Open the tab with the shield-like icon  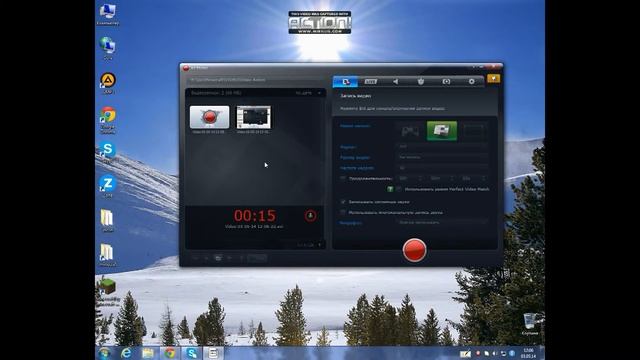[x=421, y=82]
